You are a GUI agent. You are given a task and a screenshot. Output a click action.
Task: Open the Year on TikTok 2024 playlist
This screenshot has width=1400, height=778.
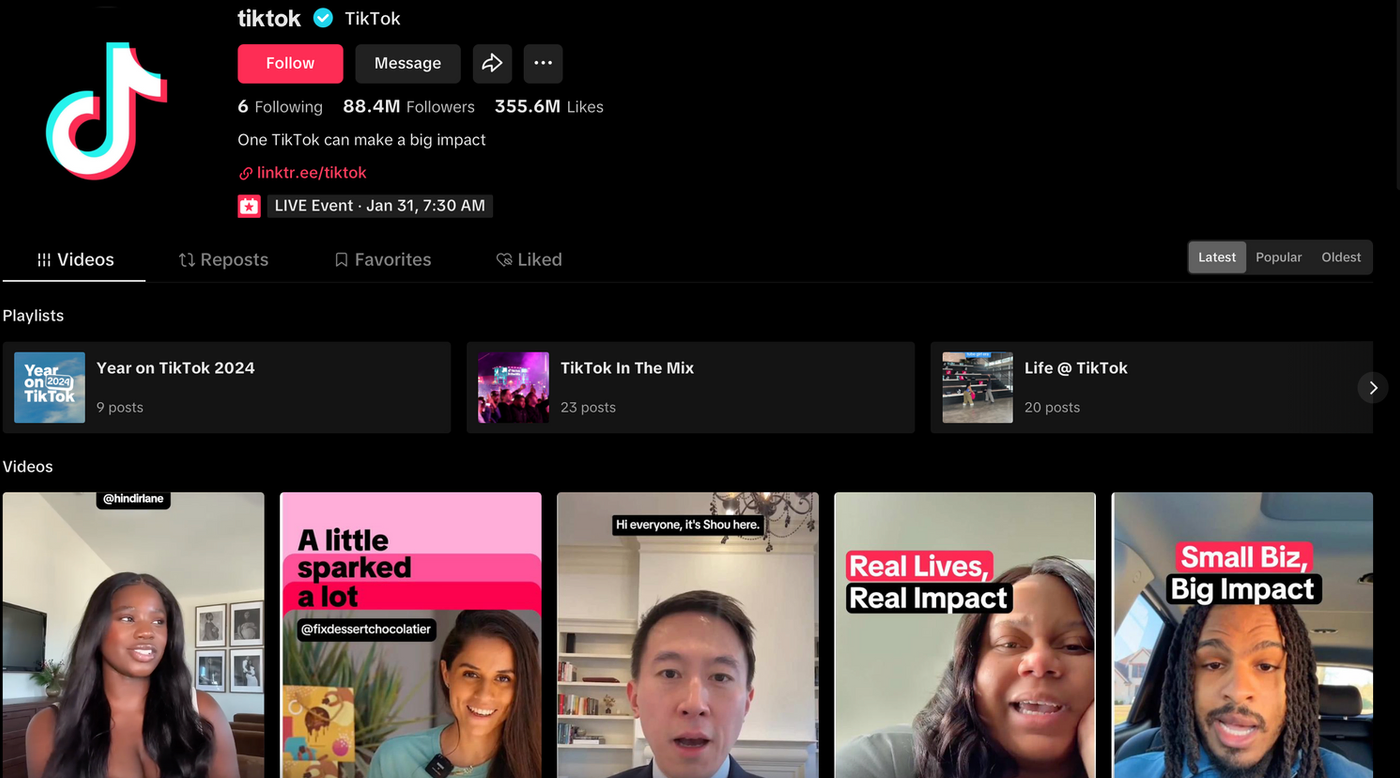click(227, 387)
